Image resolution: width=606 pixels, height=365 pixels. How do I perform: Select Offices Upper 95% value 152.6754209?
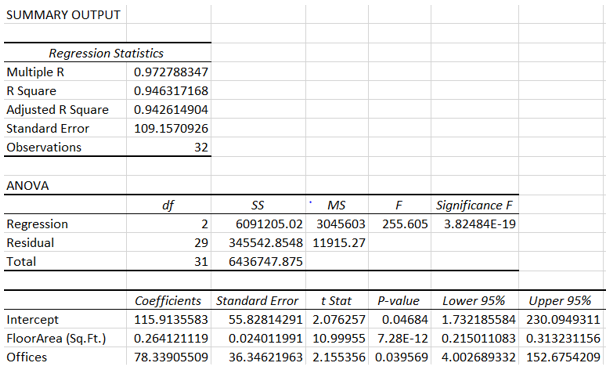point(563,357)
